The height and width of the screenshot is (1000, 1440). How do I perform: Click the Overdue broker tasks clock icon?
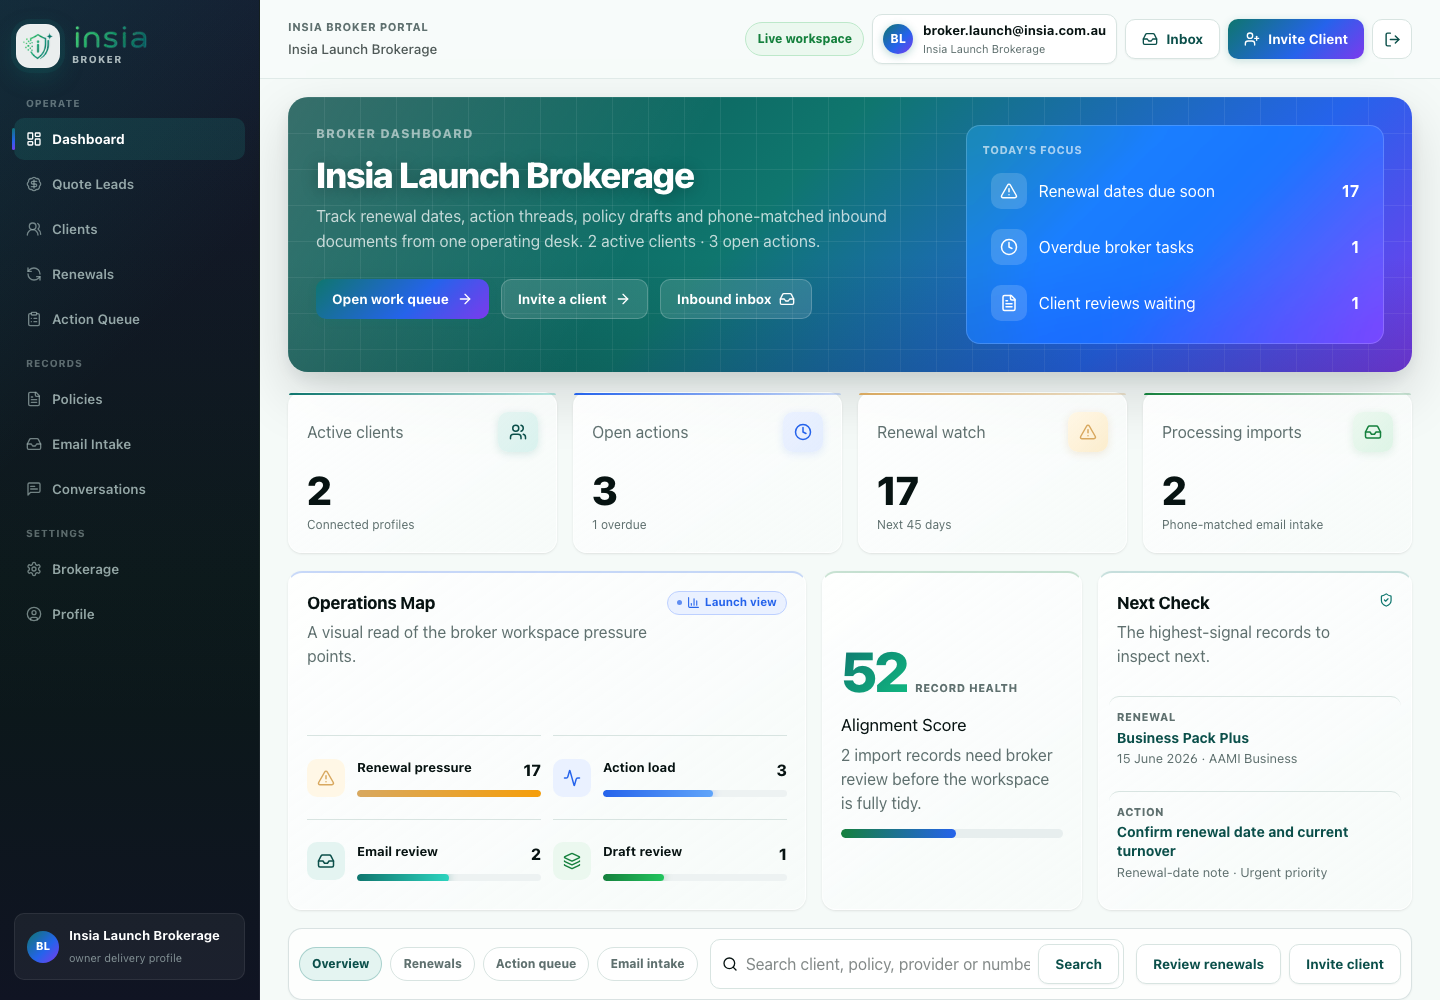point(1009,247)
